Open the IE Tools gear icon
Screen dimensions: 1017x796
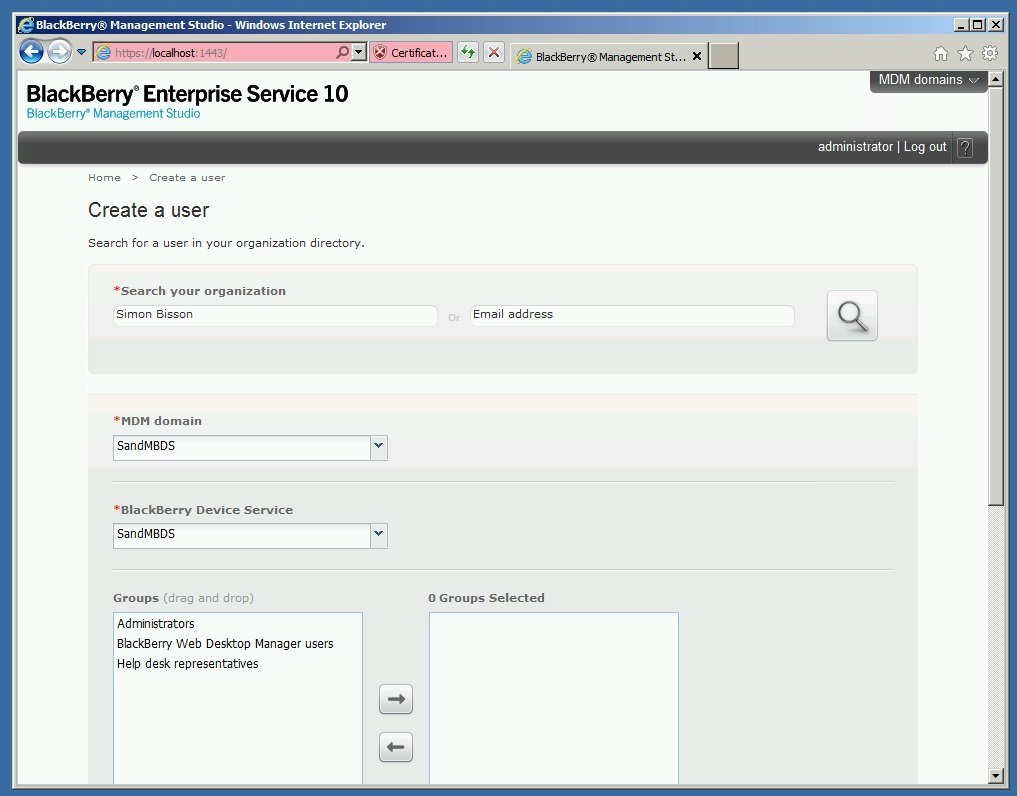[990, 54]
